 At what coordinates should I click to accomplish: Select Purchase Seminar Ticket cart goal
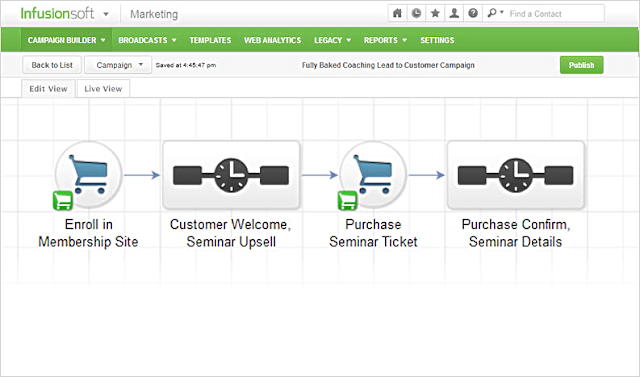point(373,175)
